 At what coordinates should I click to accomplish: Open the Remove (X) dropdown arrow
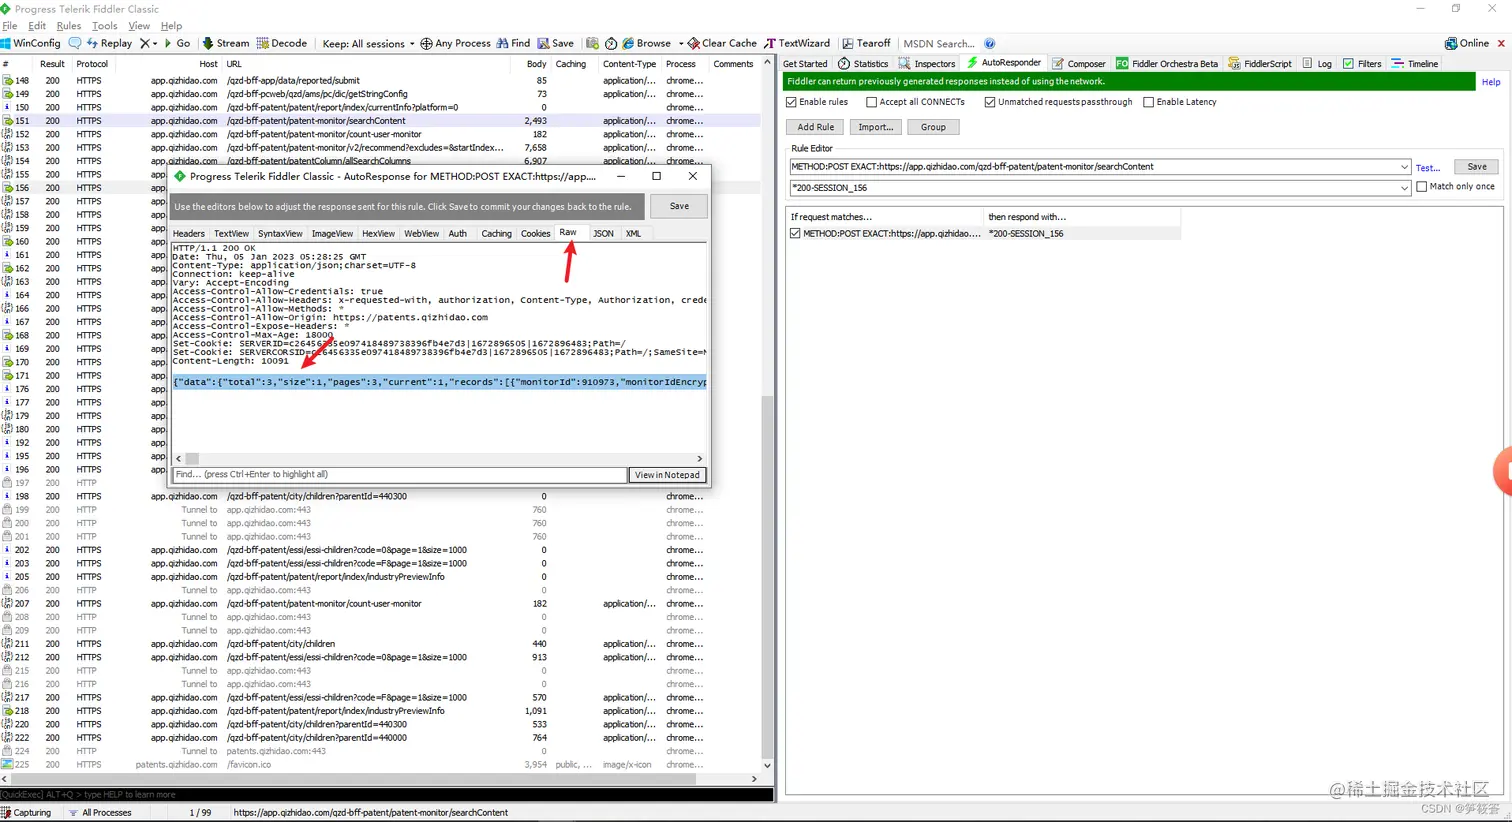tap(155, 43)
